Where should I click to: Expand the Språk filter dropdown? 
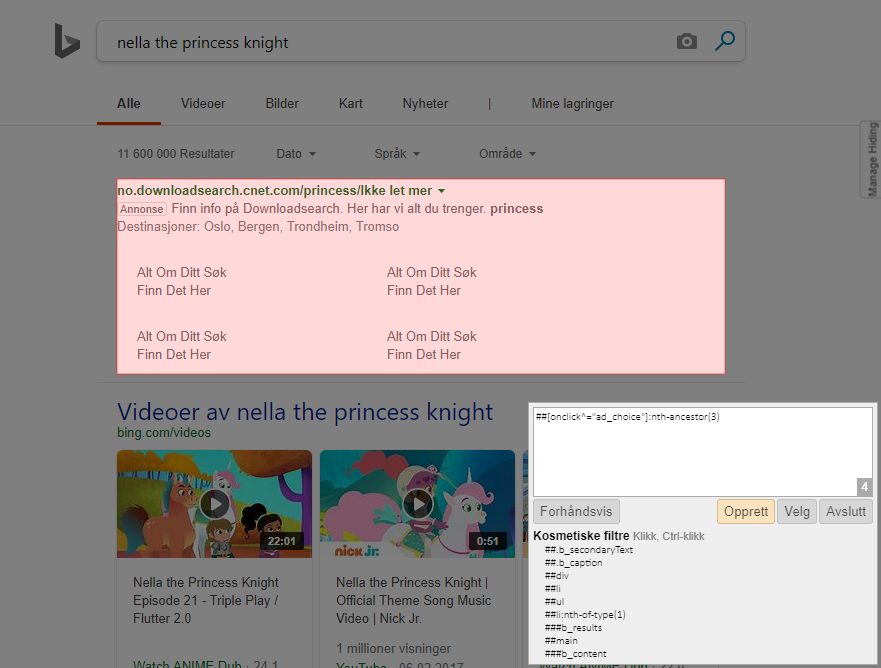tap(397, 153)
